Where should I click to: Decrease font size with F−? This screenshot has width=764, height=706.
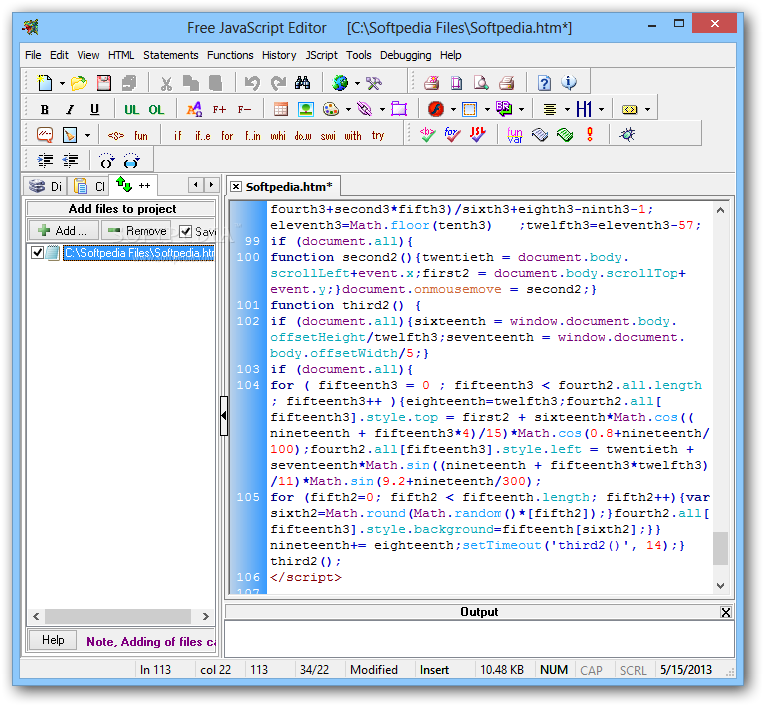coord(244,110)
